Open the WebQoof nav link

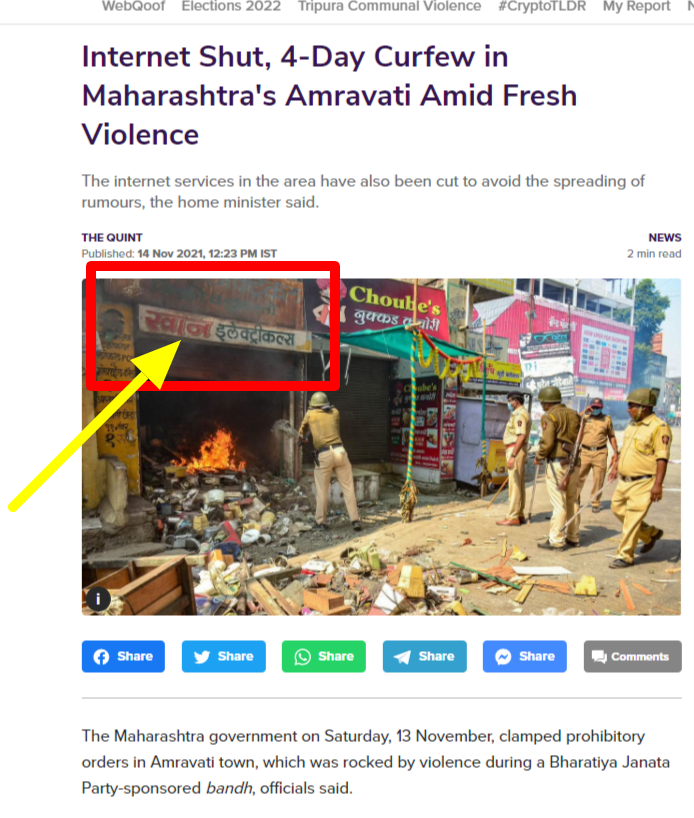pos(134,6)
